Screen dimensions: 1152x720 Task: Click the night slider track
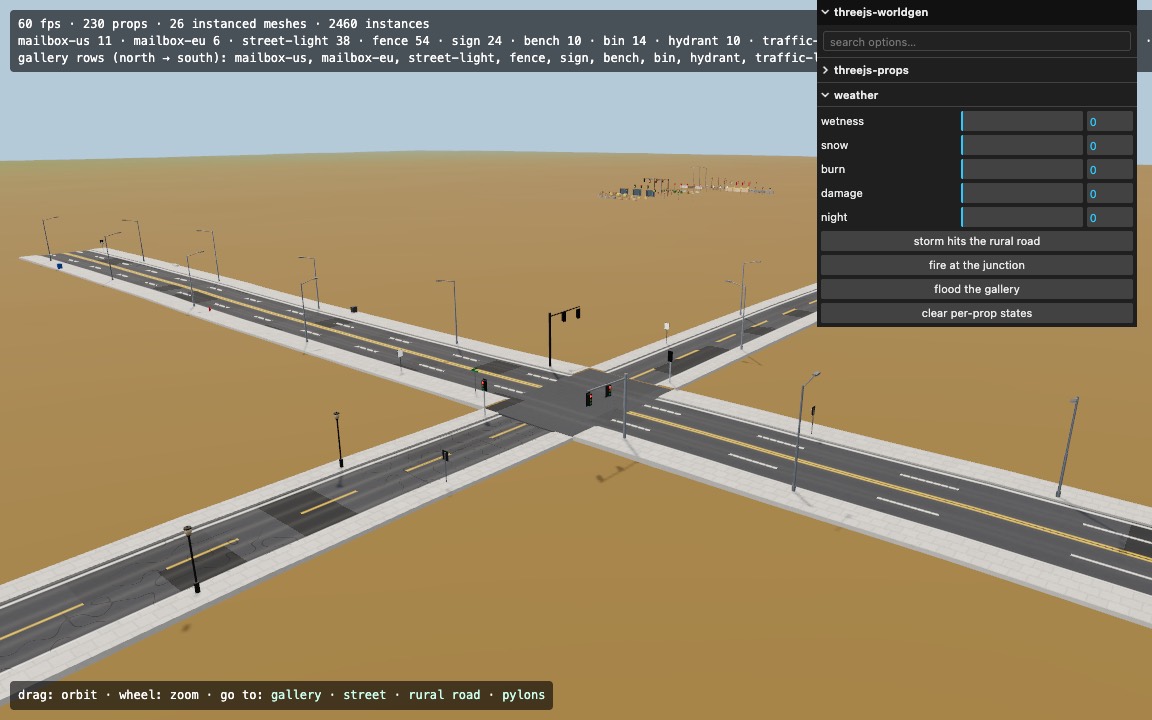click(x=1021, y=217)
